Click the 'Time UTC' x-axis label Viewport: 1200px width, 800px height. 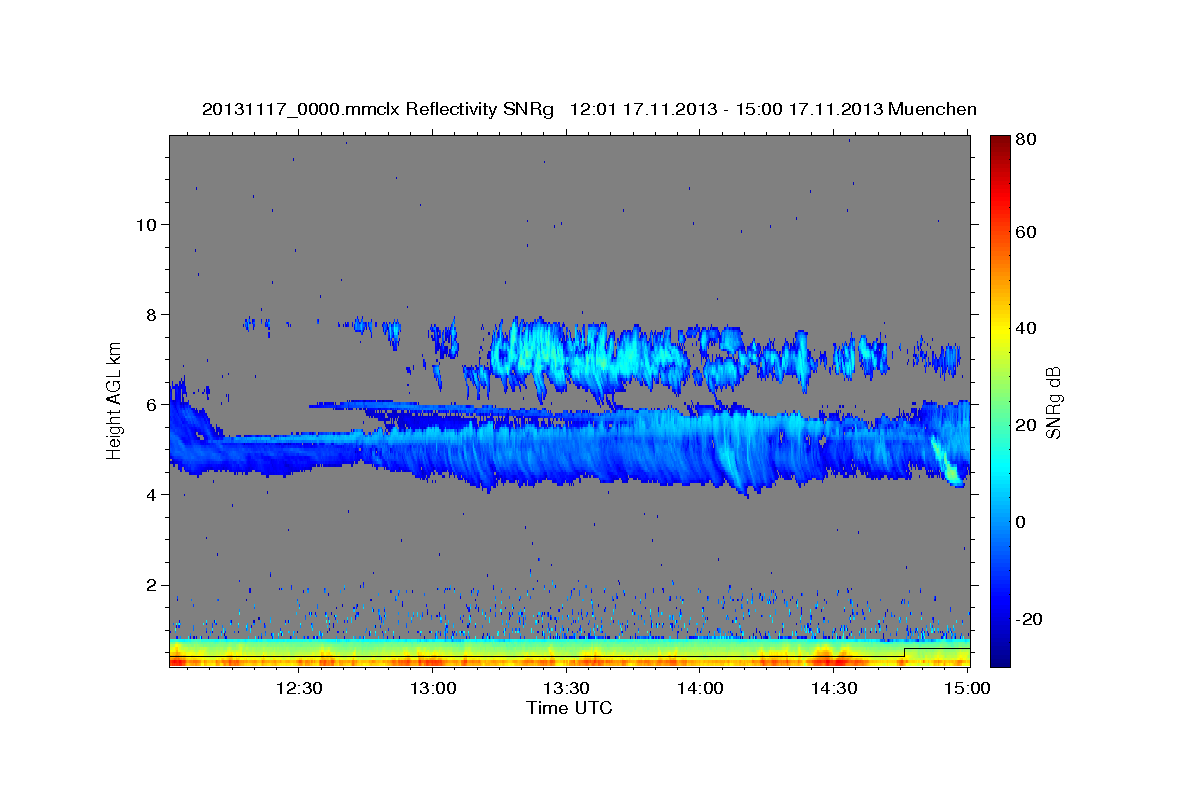click(569, 708)
